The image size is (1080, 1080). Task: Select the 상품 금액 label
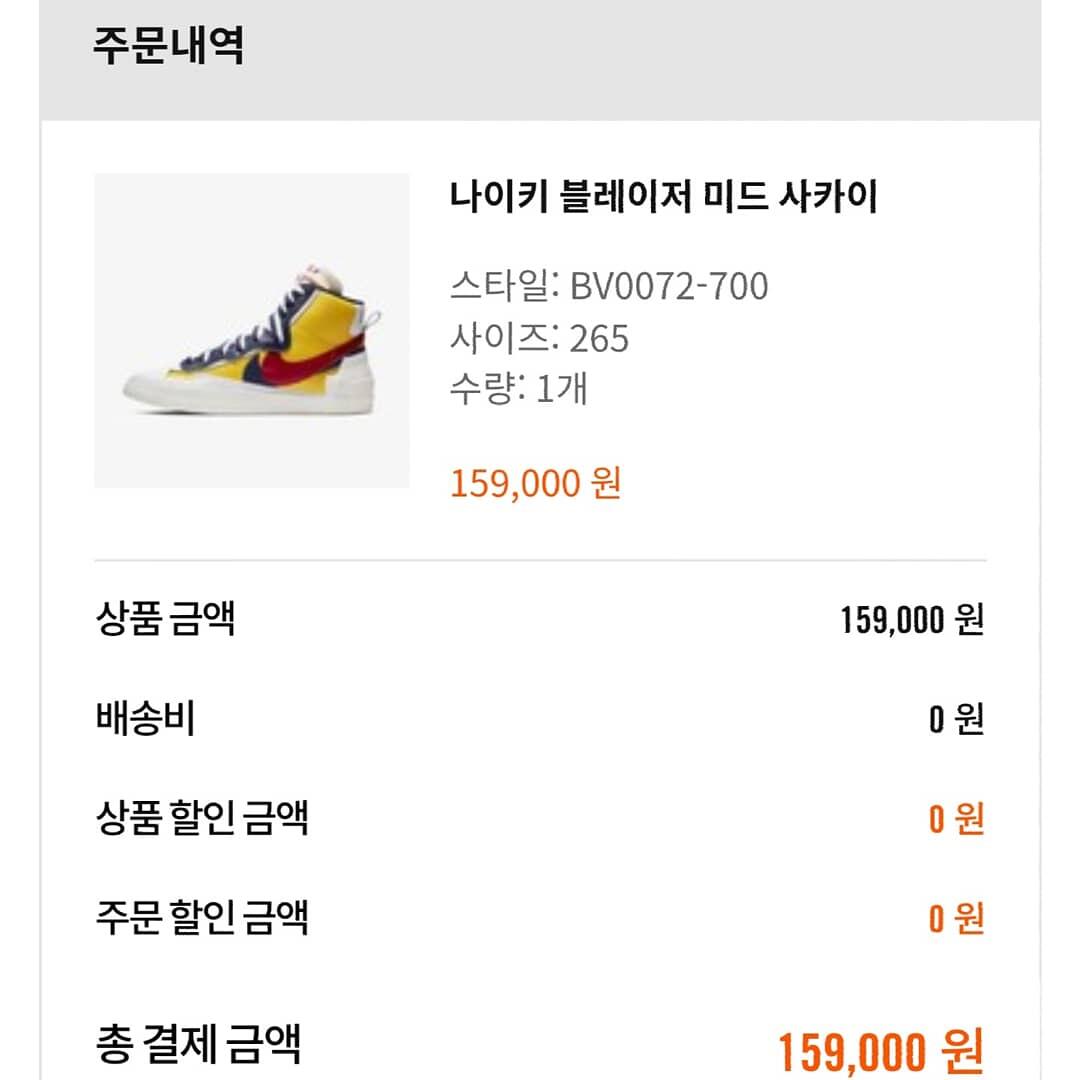coord(164,619)
